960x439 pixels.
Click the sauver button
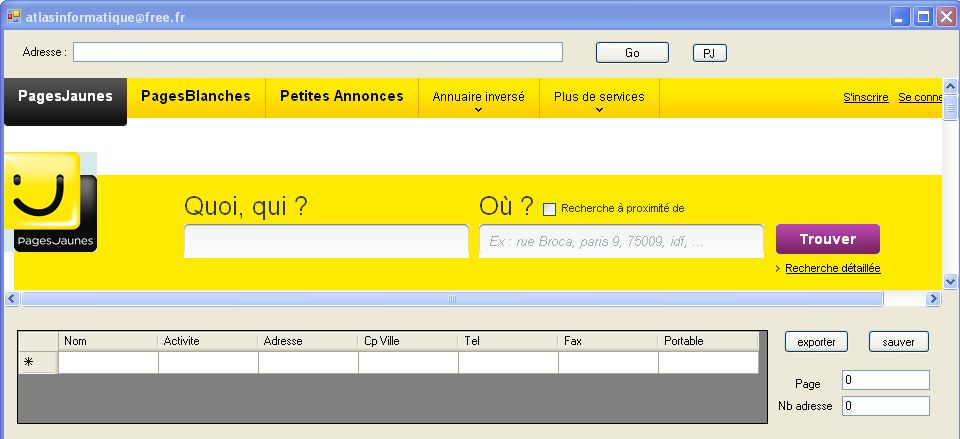pyautogui.click(x=899, y=342)
